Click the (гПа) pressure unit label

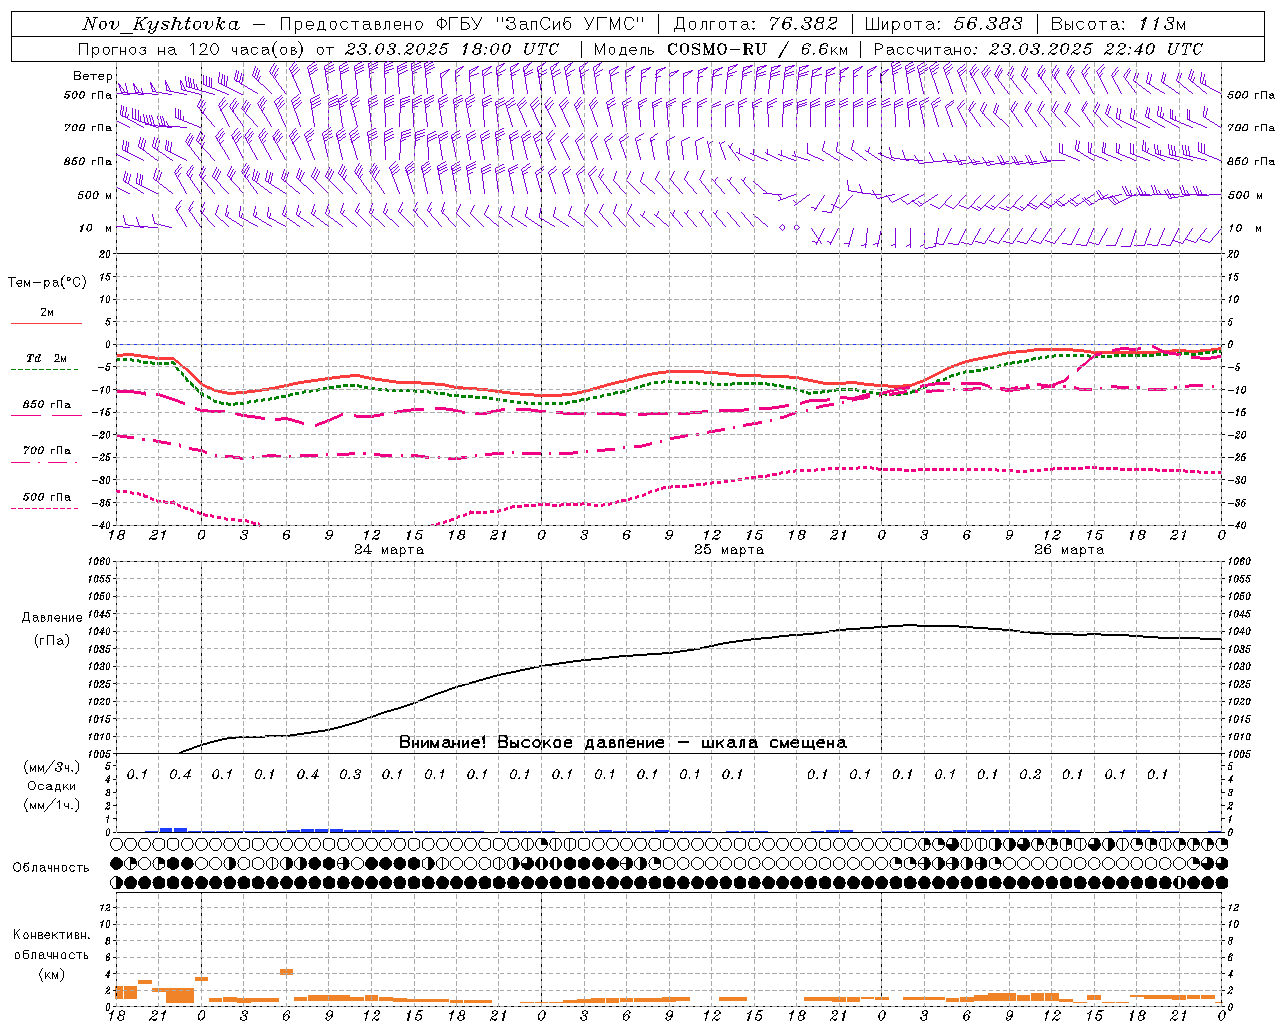coord(52,640)
